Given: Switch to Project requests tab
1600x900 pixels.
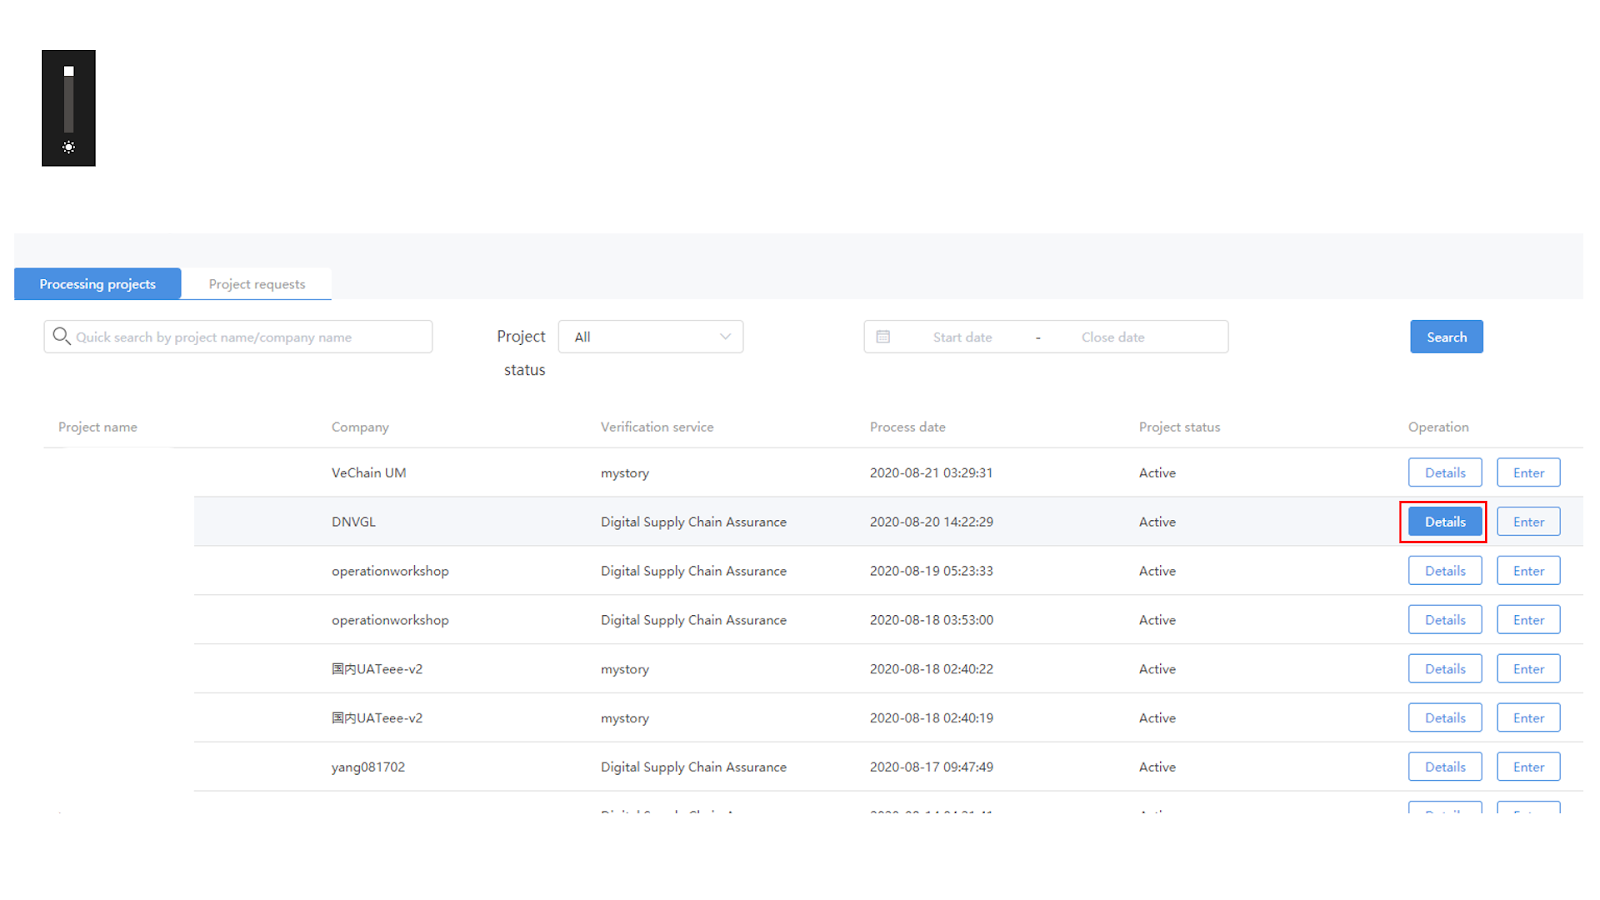Looking at the screenshot, I should coord(257,284).
